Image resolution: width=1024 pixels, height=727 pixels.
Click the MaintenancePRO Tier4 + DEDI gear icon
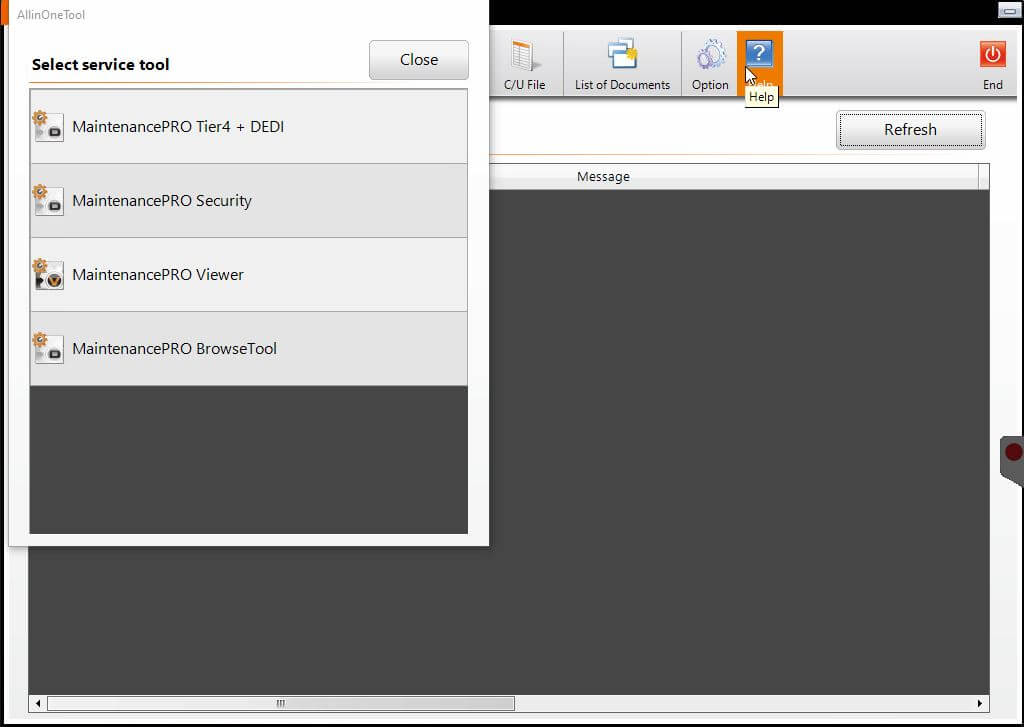[48, 126]
